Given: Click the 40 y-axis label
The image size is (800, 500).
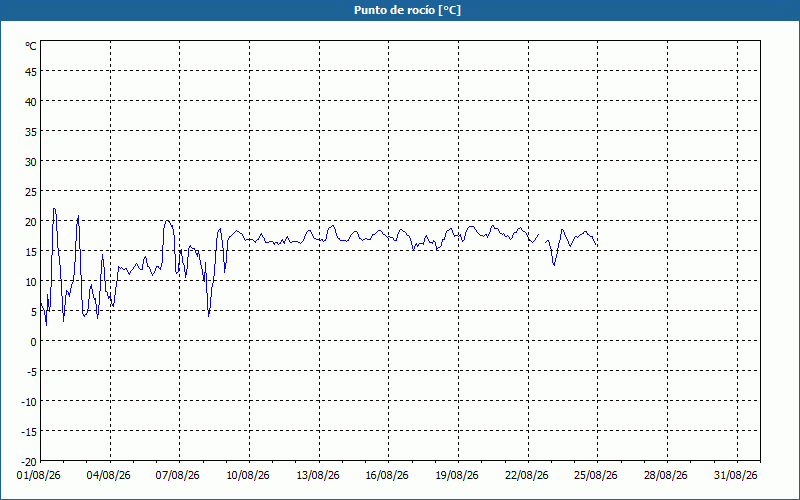Looking at the screenshot, I should (31, 102).
